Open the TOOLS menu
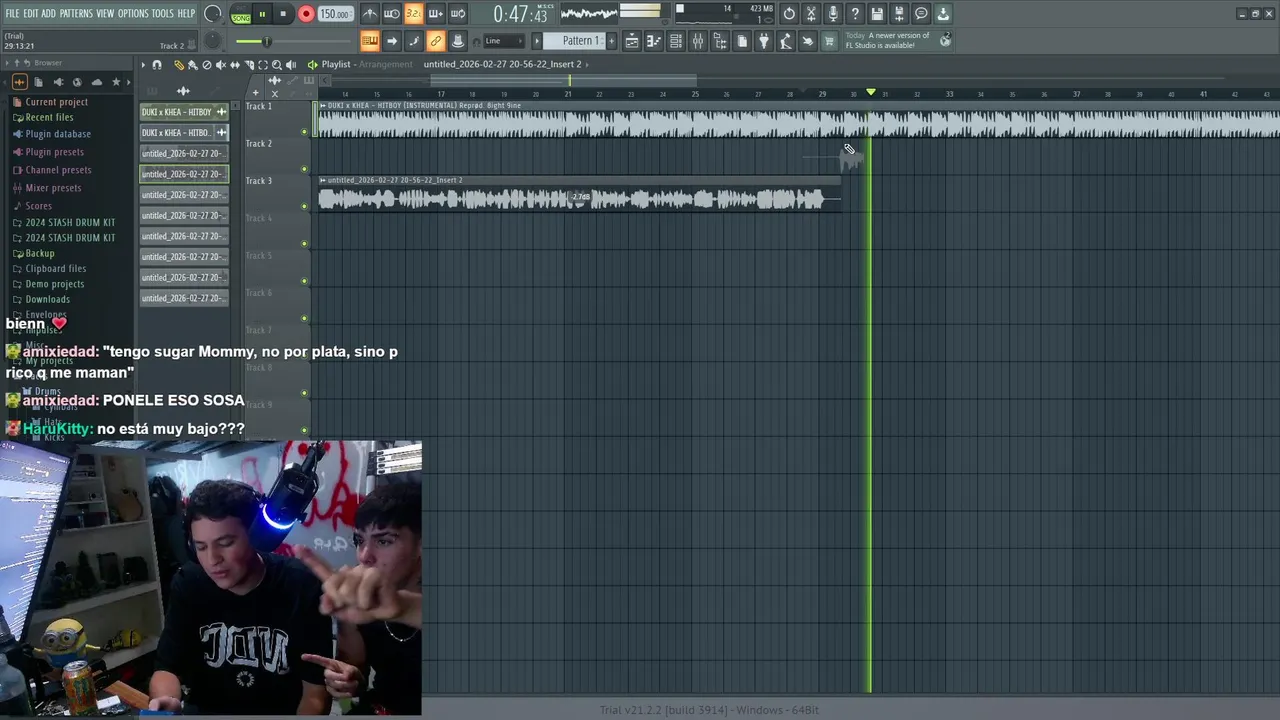This screenshot has width=1280, height=720. point(163,14)
